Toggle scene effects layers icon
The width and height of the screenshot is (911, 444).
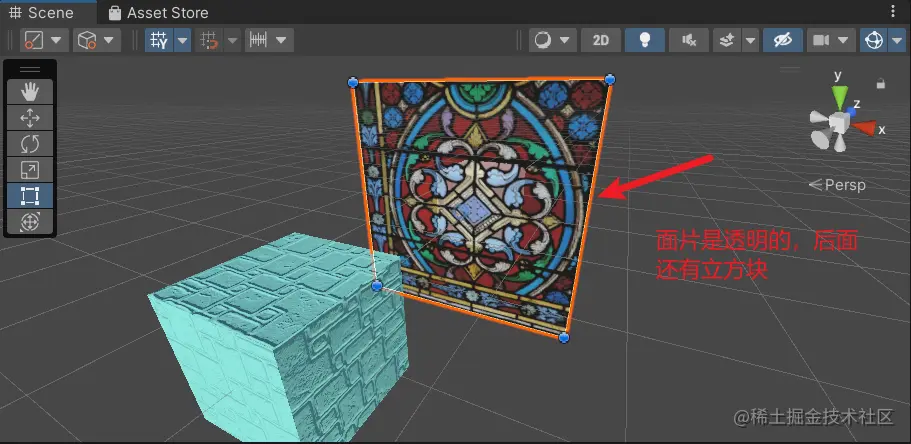coord(727,40)
